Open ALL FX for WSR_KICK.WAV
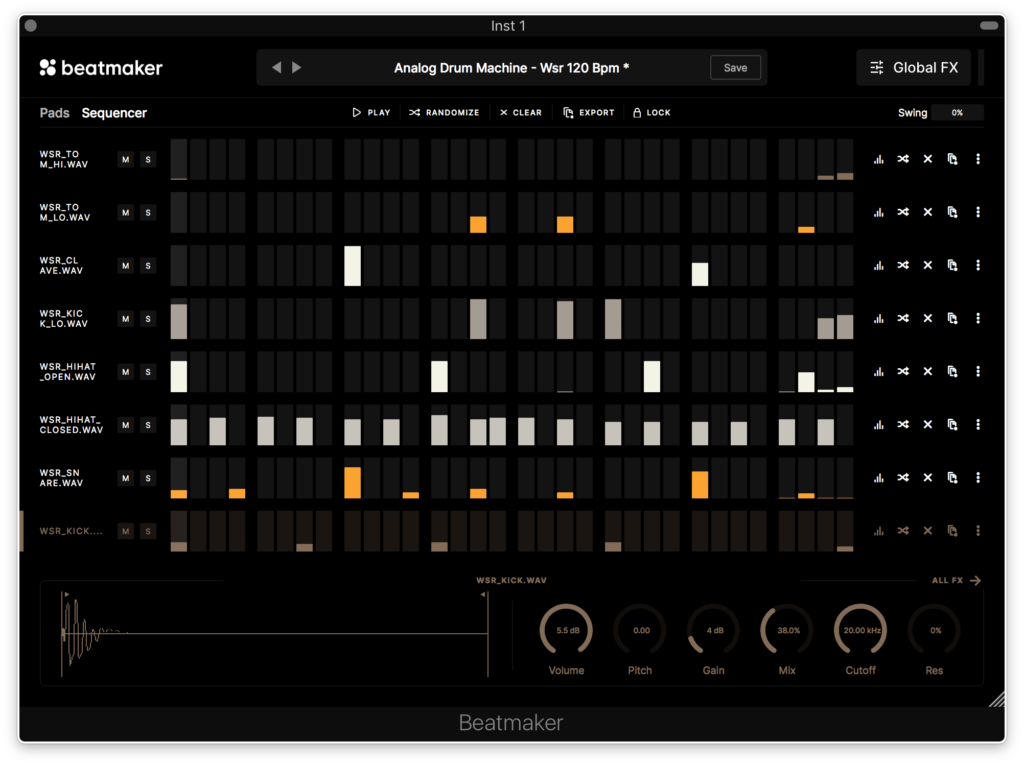1024x765 pixels. 956,580
